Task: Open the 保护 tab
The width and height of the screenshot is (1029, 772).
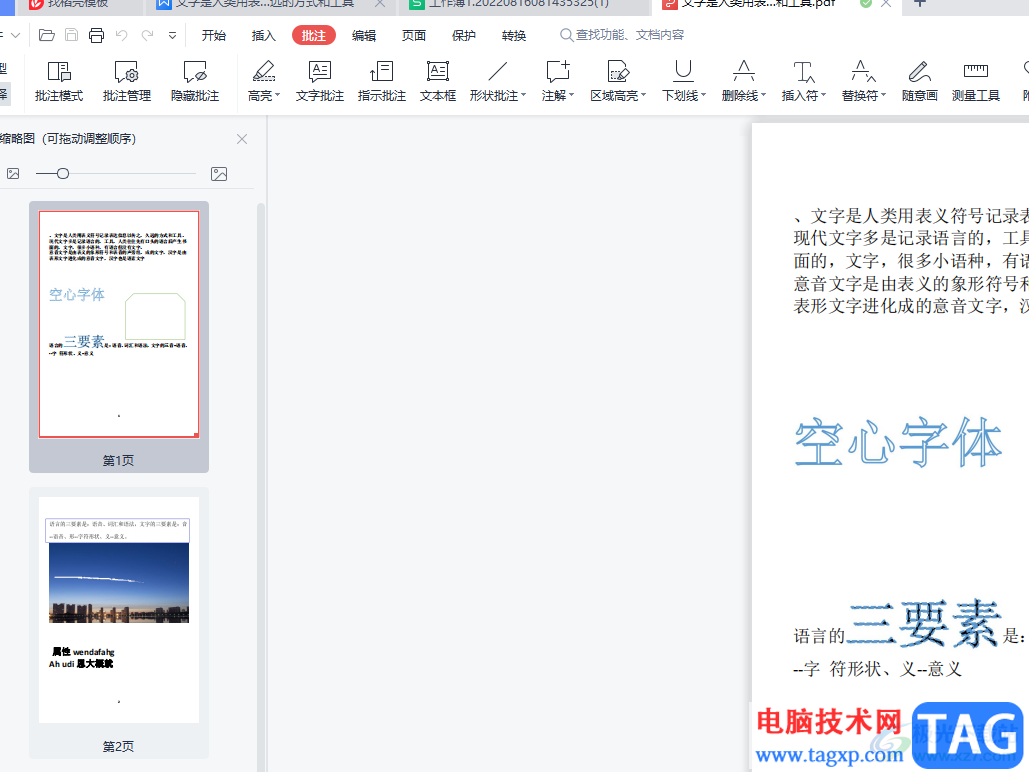Action: (463, 35)
